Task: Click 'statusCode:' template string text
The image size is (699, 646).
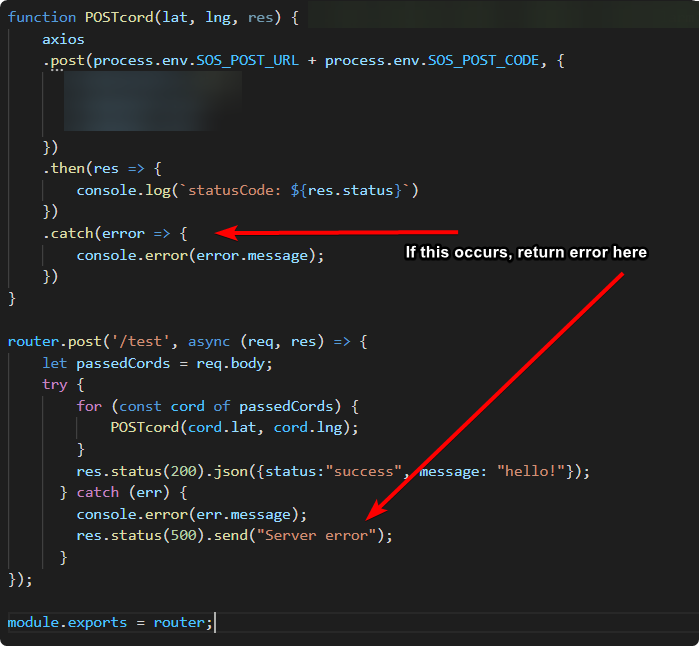Action: (234, 190)
